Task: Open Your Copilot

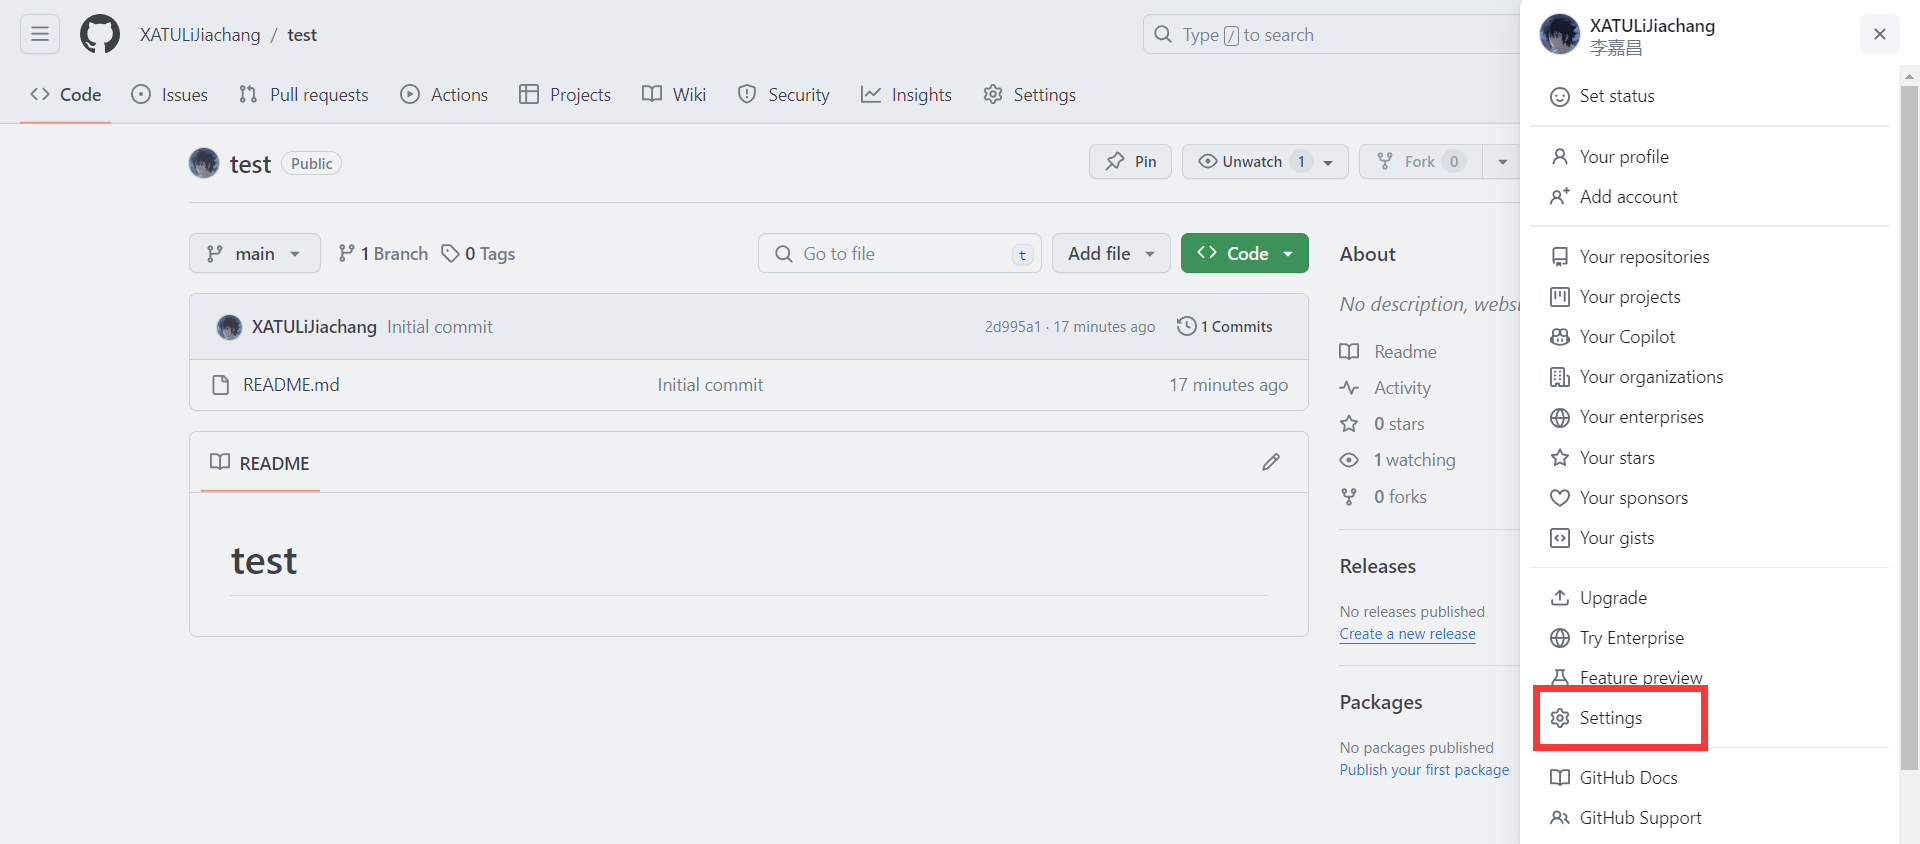Action: click(x=1709, y=337)
